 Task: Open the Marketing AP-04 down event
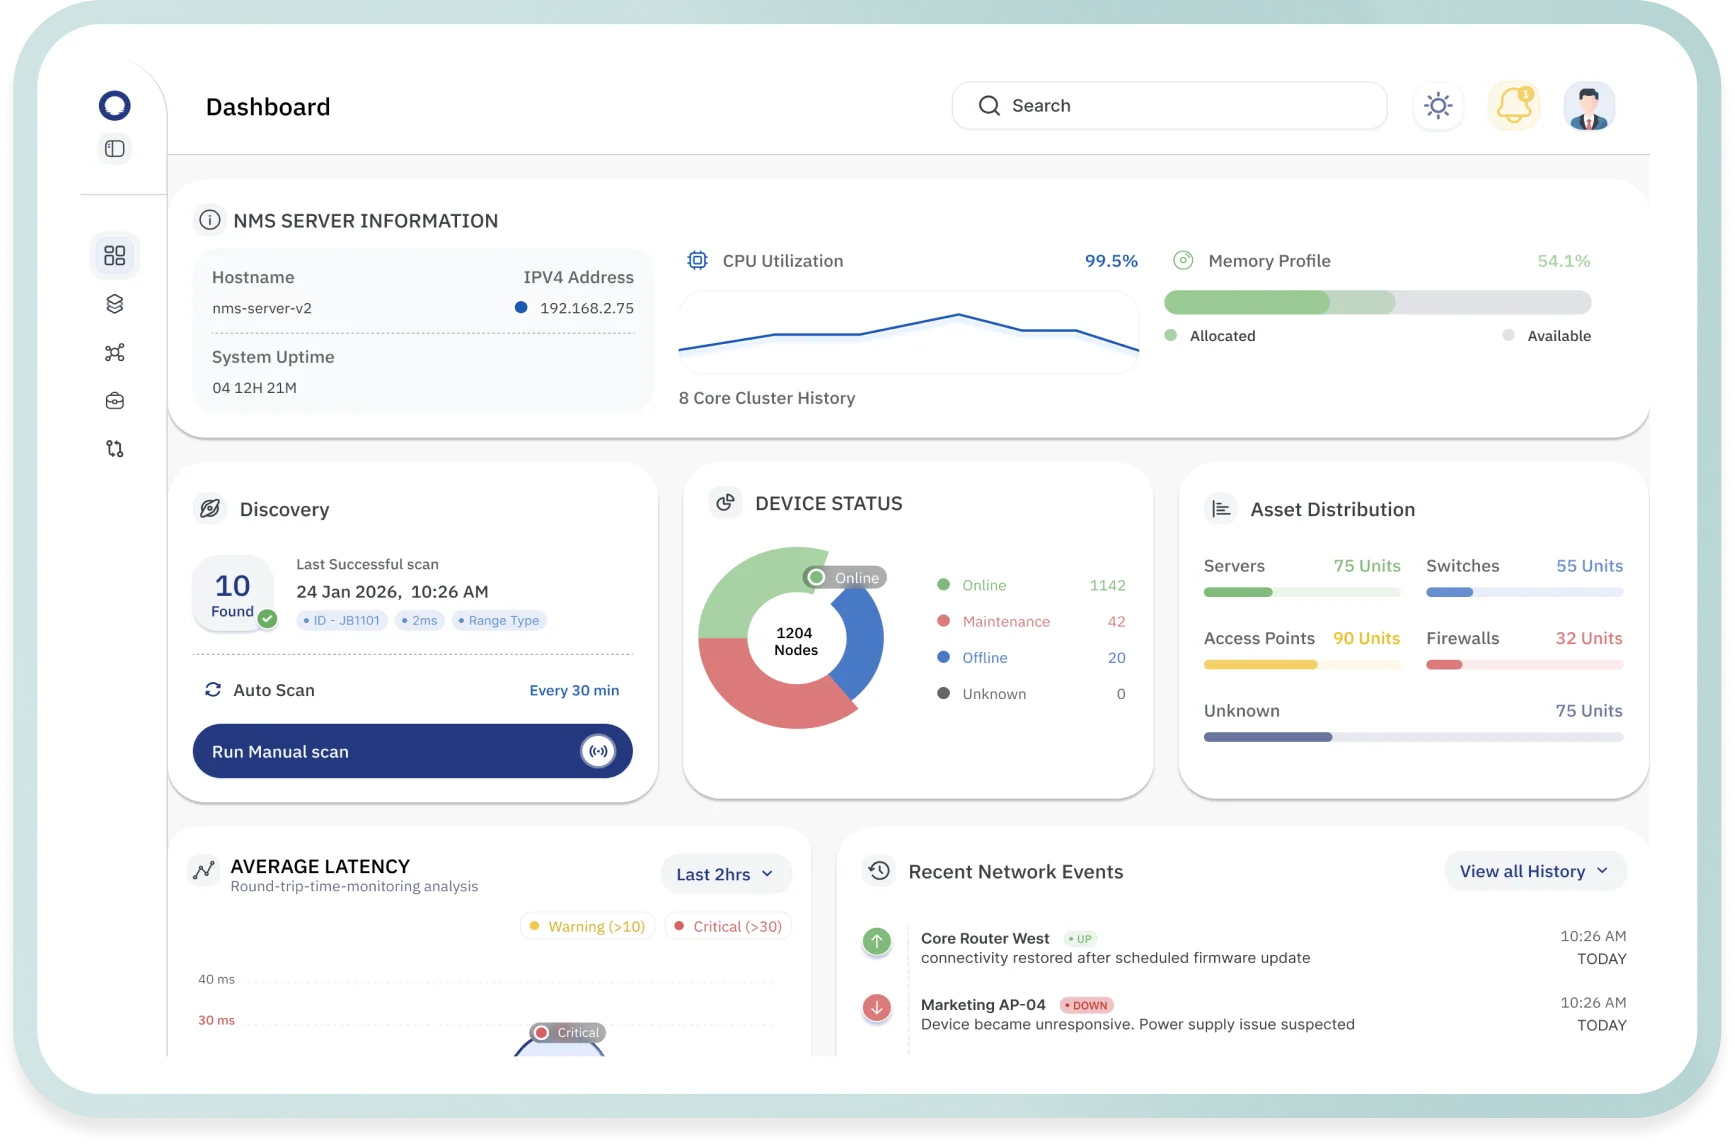(x=1244, y=1014)
